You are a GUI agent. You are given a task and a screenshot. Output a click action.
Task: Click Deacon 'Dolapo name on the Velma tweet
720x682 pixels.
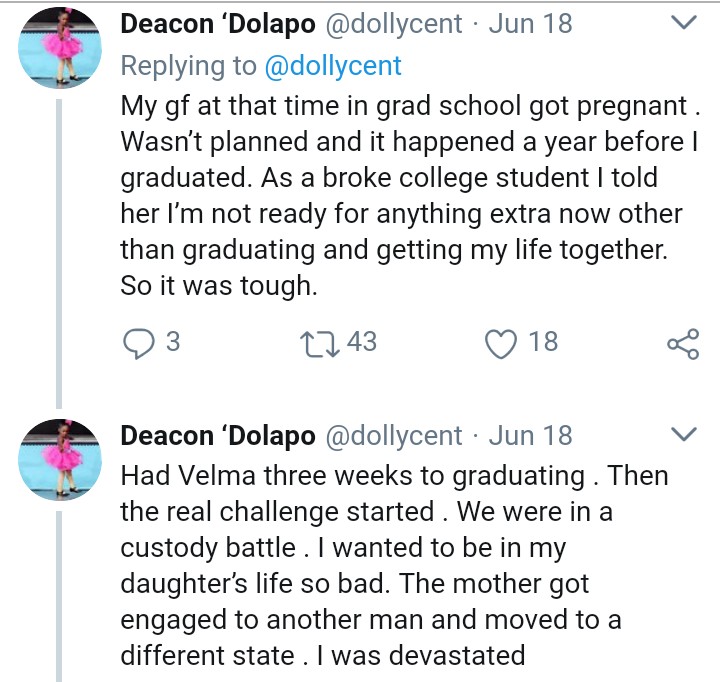(217, 436)
